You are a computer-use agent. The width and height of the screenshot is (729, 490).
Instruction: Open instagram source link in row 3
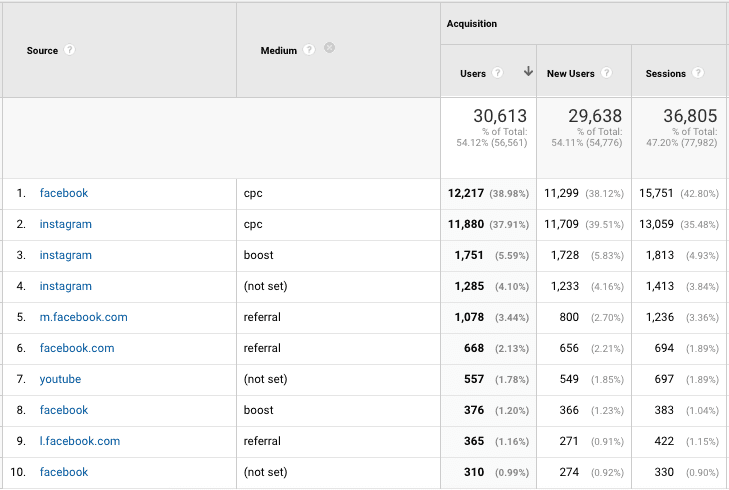click(x=66, y=255)
